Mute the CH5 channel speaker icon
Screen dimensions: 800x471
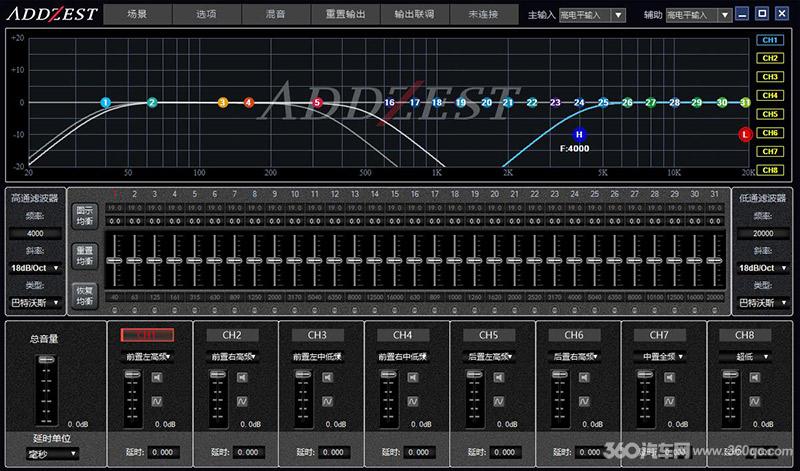pyautogui.click(x=498, y=378)
